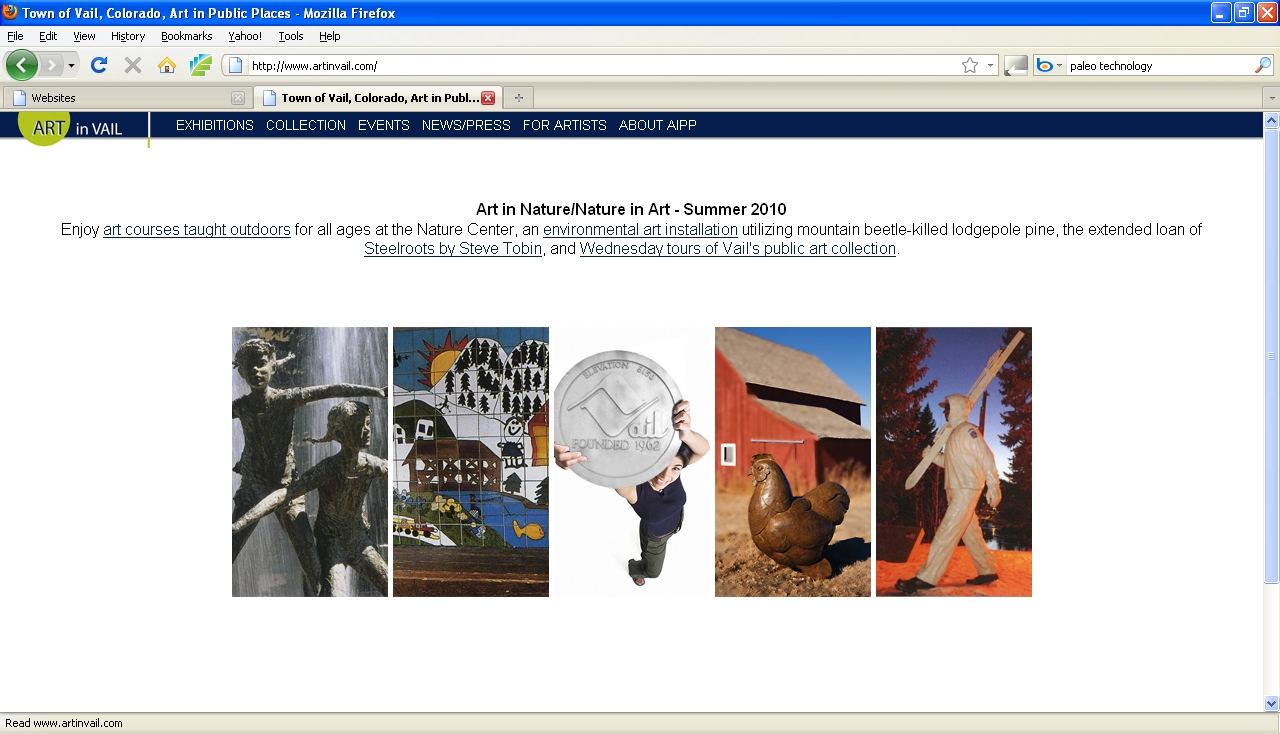Image resolution: width=1280 pixels, height=734 pixels.
Task: Click the bronze children sculpture thumbnail
Action: (x=310, y=462)
